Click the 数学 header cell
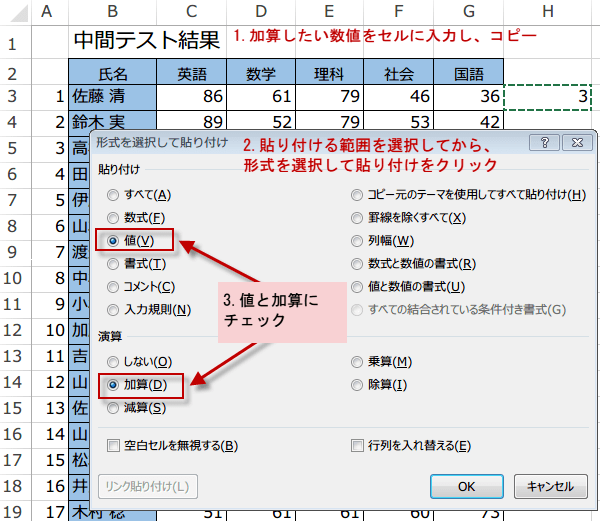600x521 pixels. (261, 72)
